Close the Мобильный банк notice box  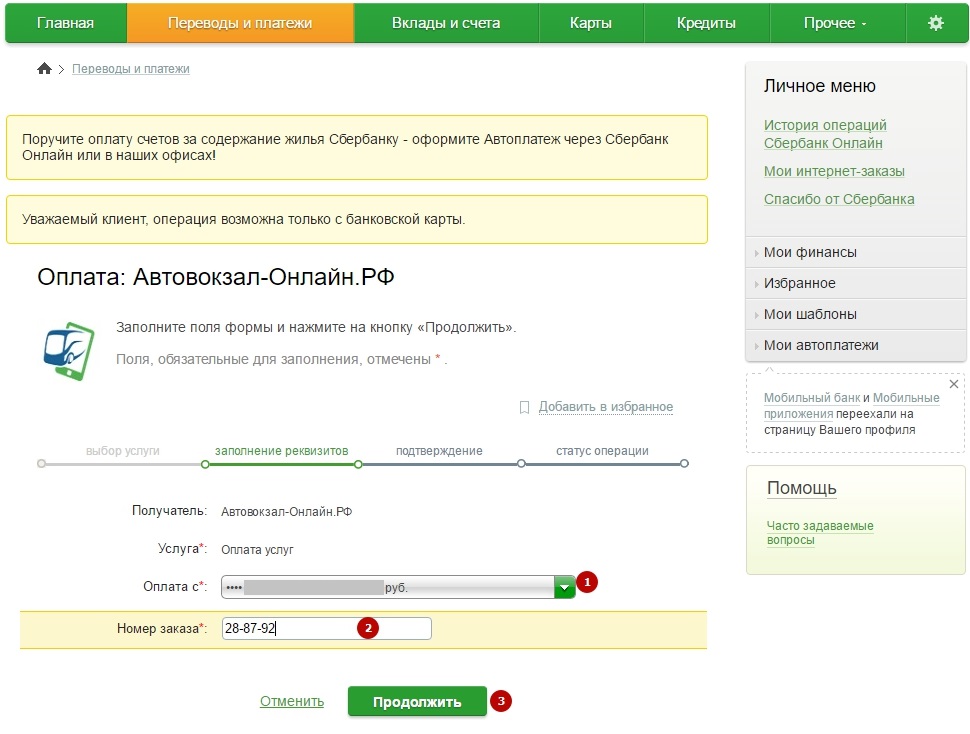(x=954, y=384)
